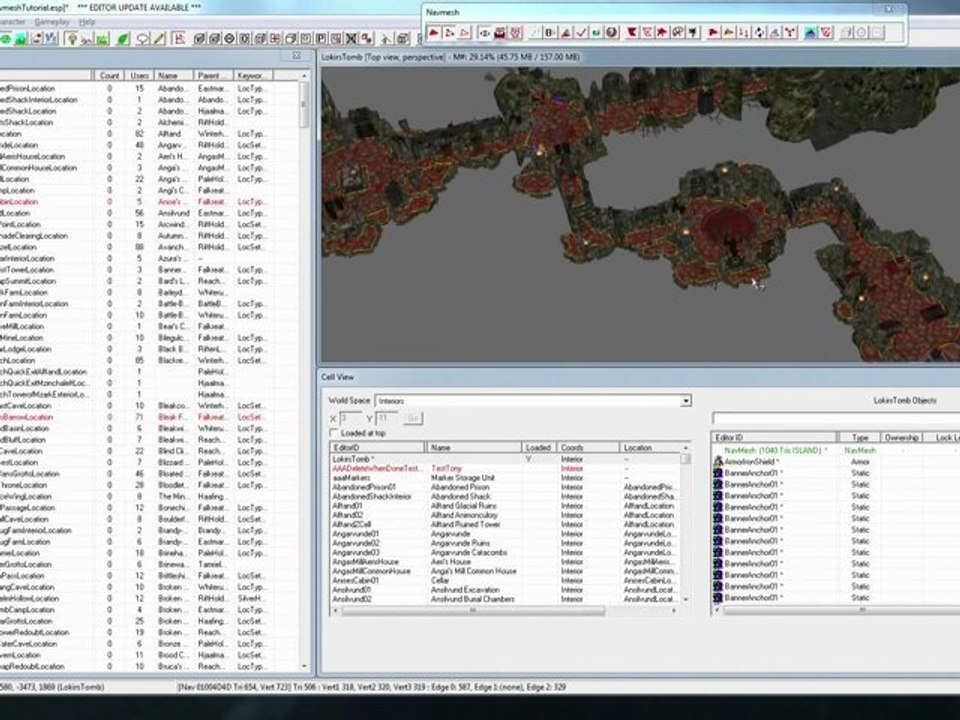960x720 pixels.
Task: Click the cell list vertical scrollbar thumb
Action: point(686,459)
